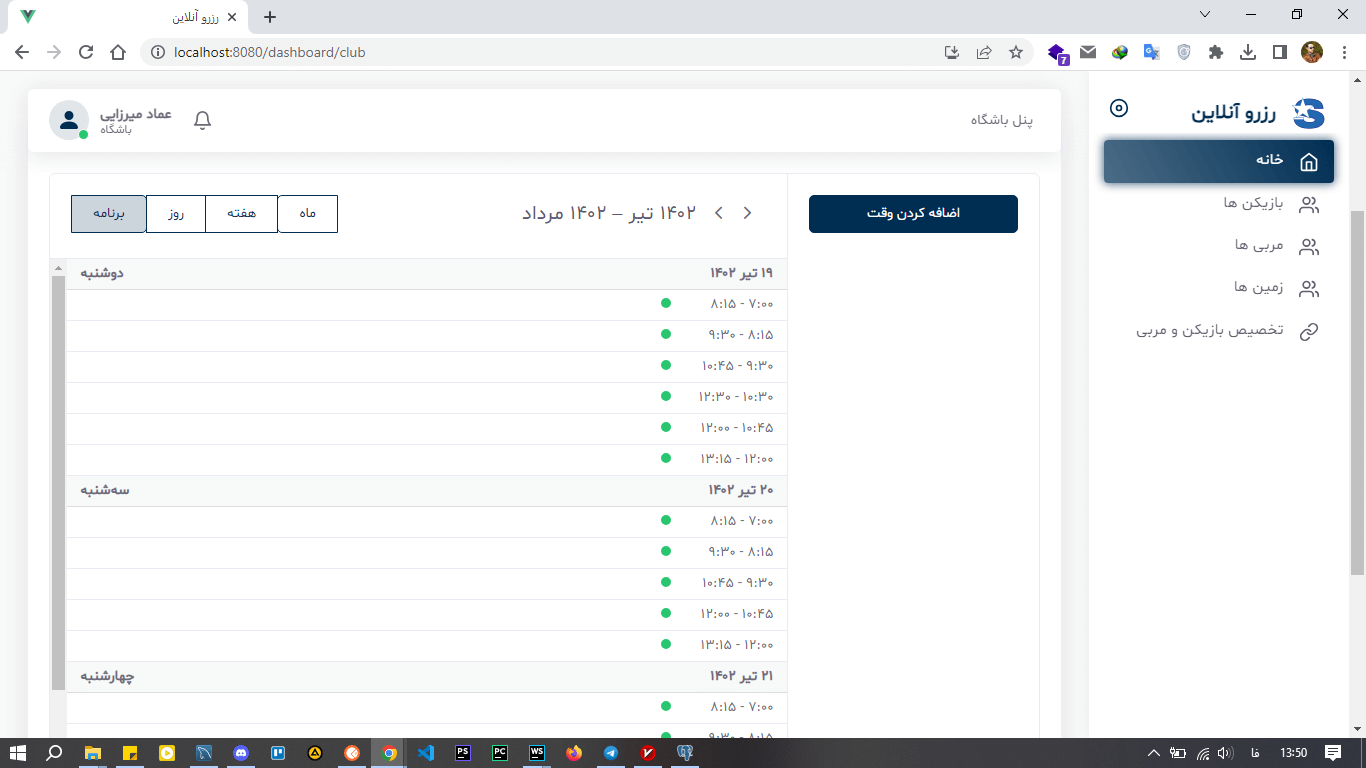This screenshot has height=768, width=1366.
Task: Open the ۱۲:۰۰ - ۱۳:۱۵ slot on سه‌شنبه
Action: pos(427,645)
